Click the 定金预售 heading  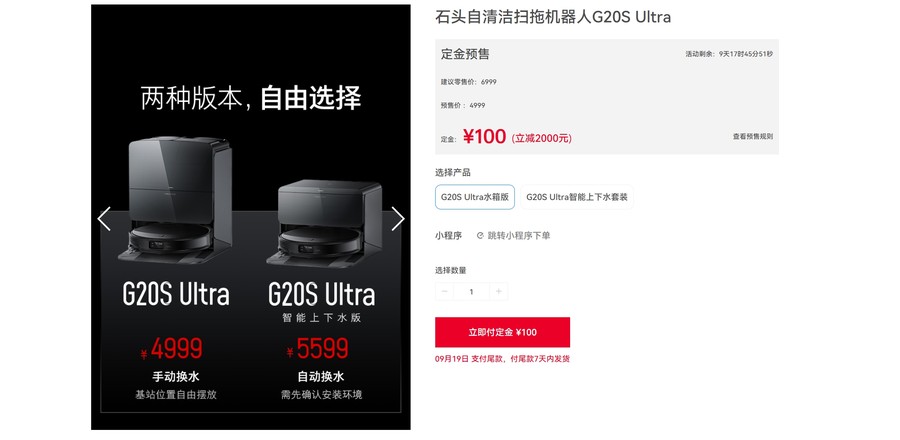coord(465,54)
